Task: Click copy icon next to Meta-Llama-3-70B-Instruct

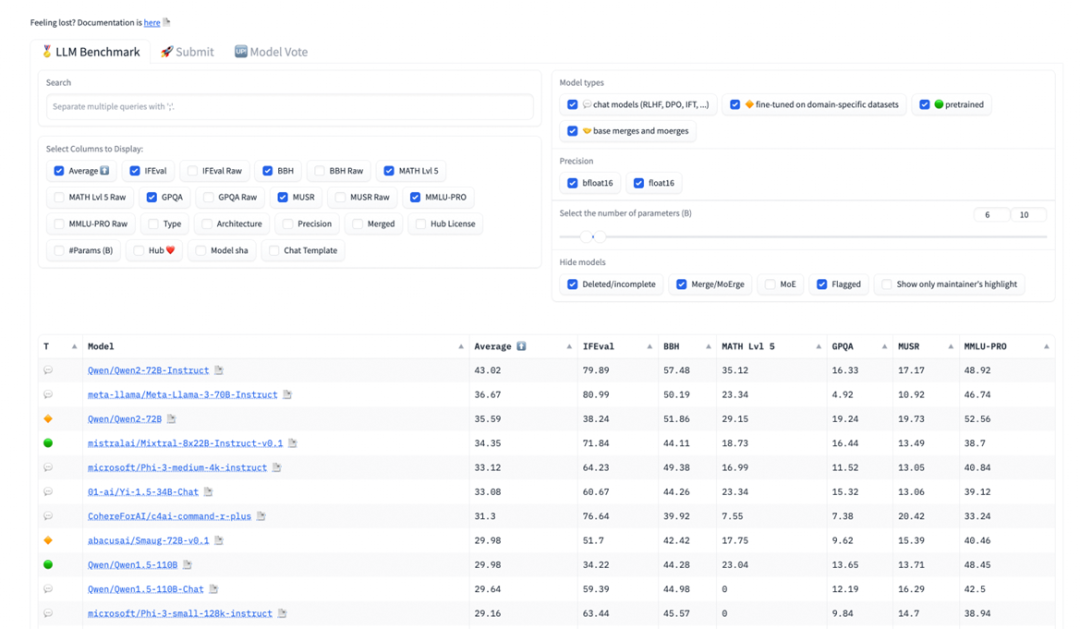Action: (x=287, y=395)
